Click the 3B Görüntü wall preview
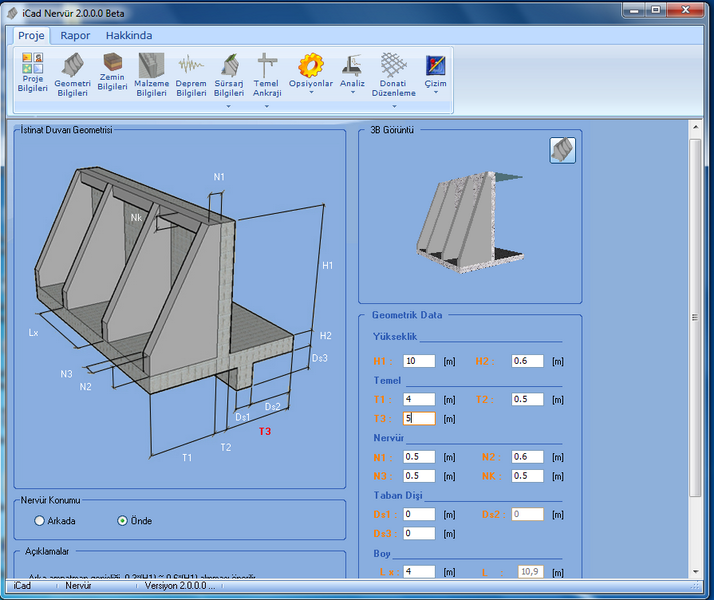Screen dimensions: 714x600 [470, 223]
